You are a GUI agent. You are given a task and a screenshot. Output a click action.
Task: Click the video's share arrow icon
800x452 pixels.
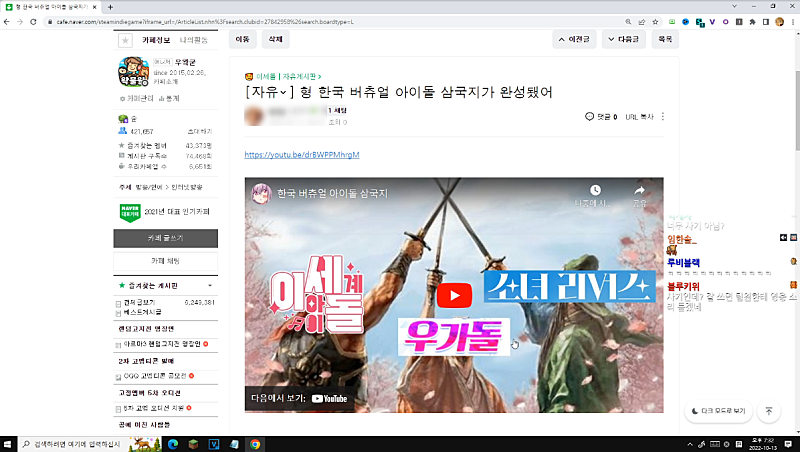[639, 190]
